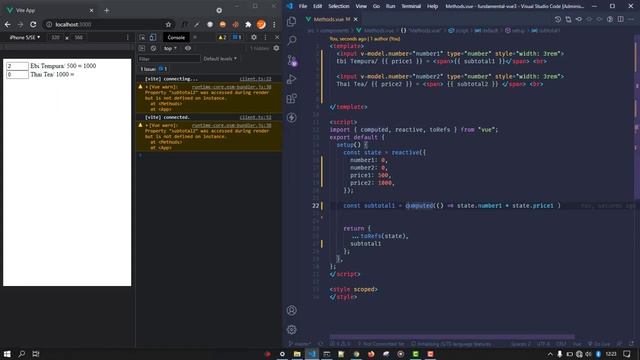
Task: Open the File menu in VS Code
Action: [302, 6]
